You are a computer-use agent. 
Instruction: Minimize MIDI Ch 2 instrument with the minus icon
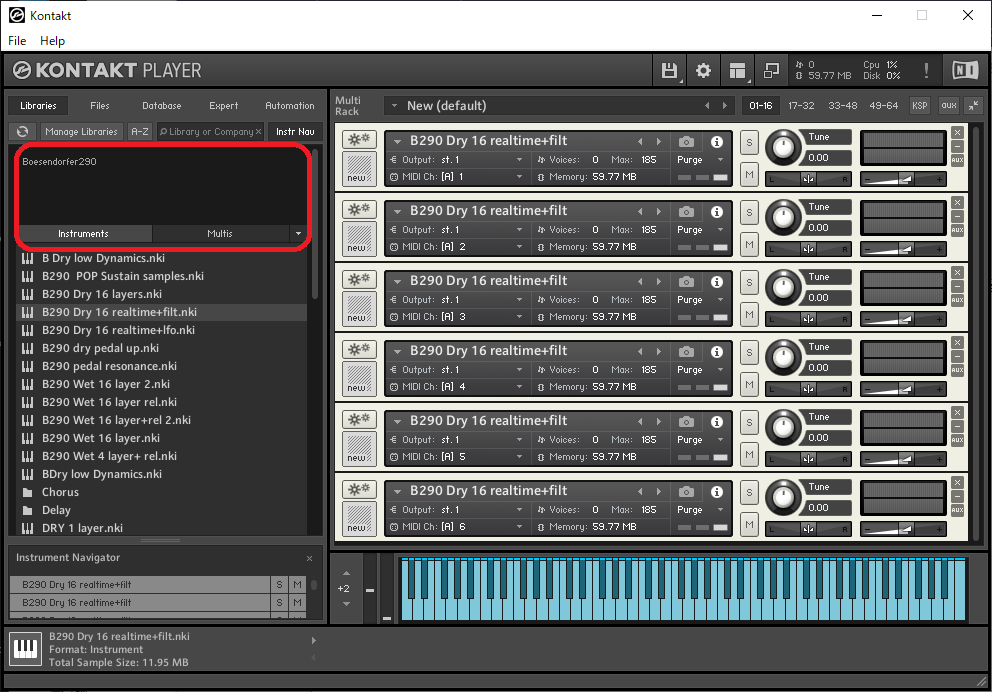coord(957,216)
